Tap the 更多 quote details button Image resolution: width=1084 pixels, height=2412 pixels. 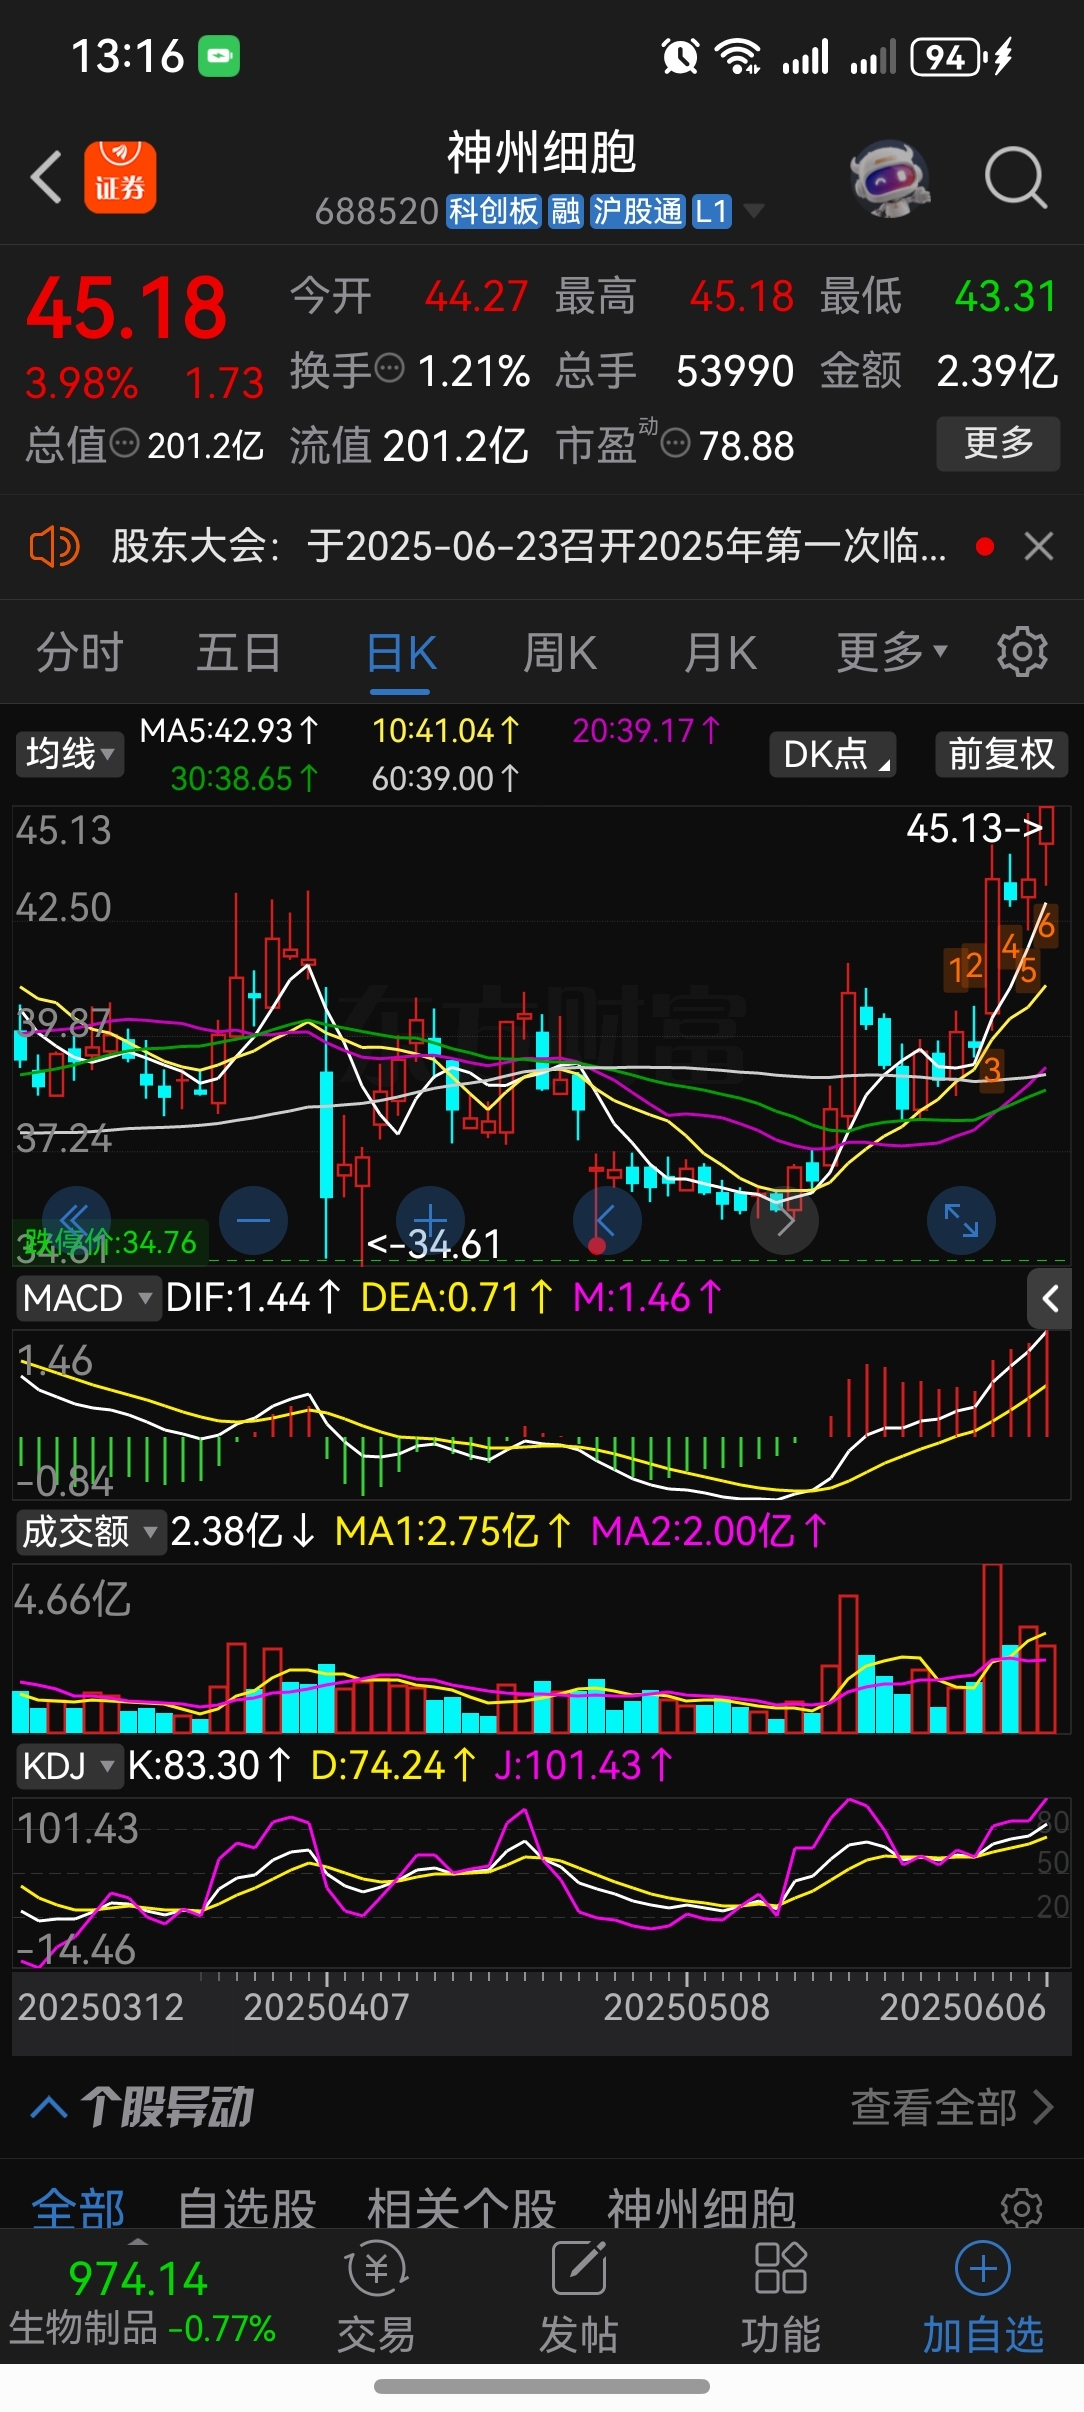998,443
